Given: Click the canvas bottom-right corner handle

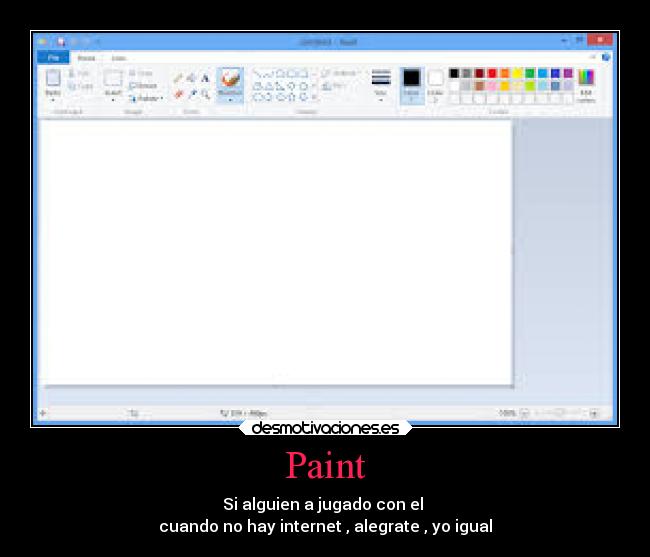Looking at the screenshot, I should (513, 386).
